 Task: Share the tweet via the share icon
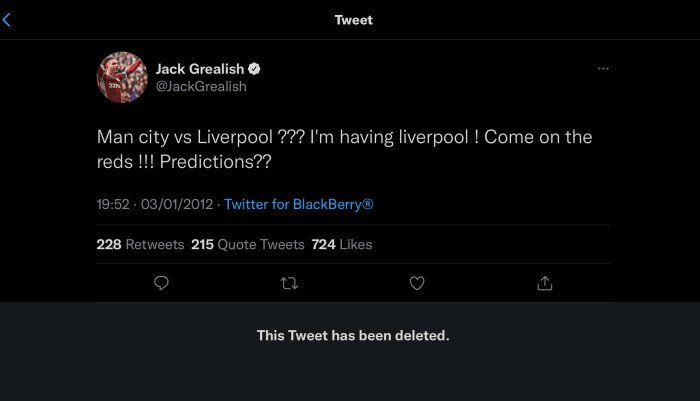[x=545, y=284]
